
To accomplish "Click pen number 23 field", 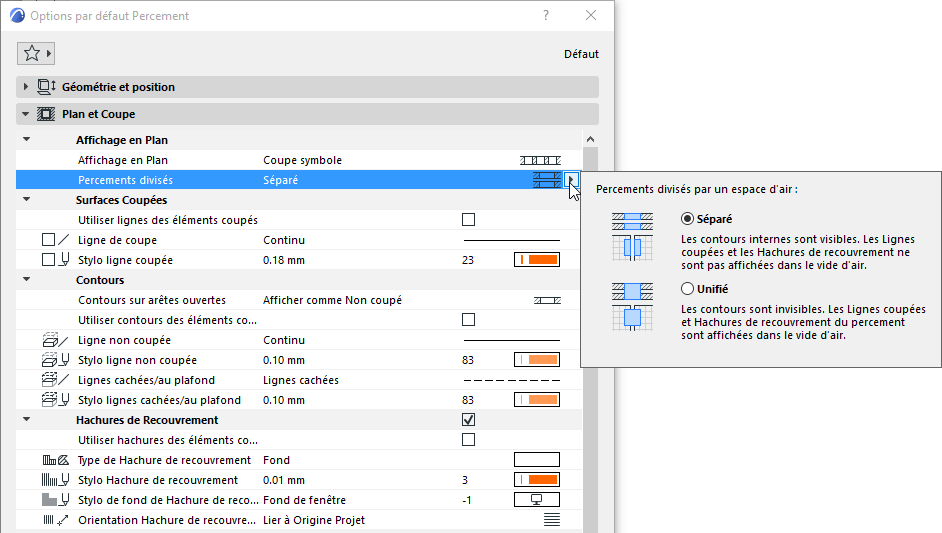I will tap(468, 260).
